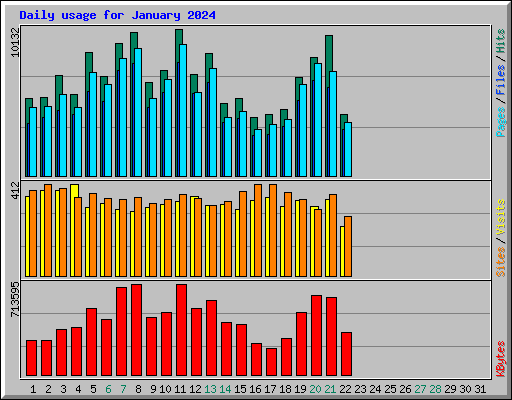The height and width of the screenshot is (400, 512).
Task: Click day label 12 on the x-axis
Action: [x=195, y=389]
